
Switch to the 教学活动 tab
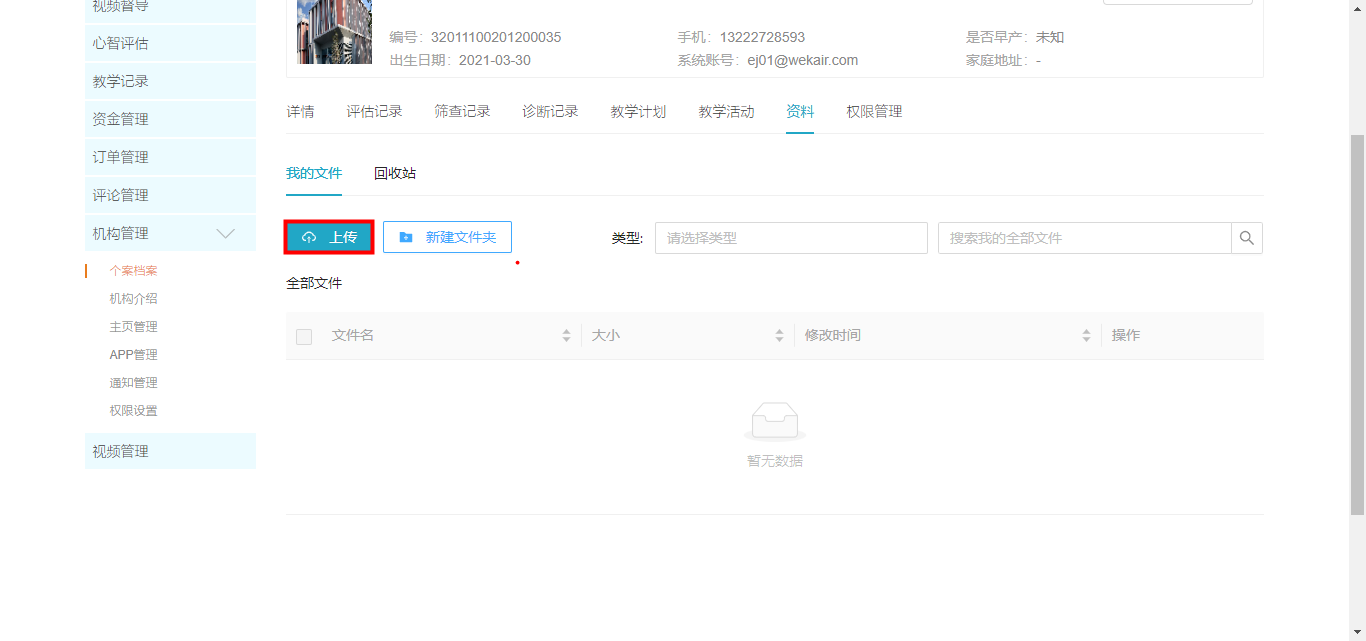coord(726,112)
